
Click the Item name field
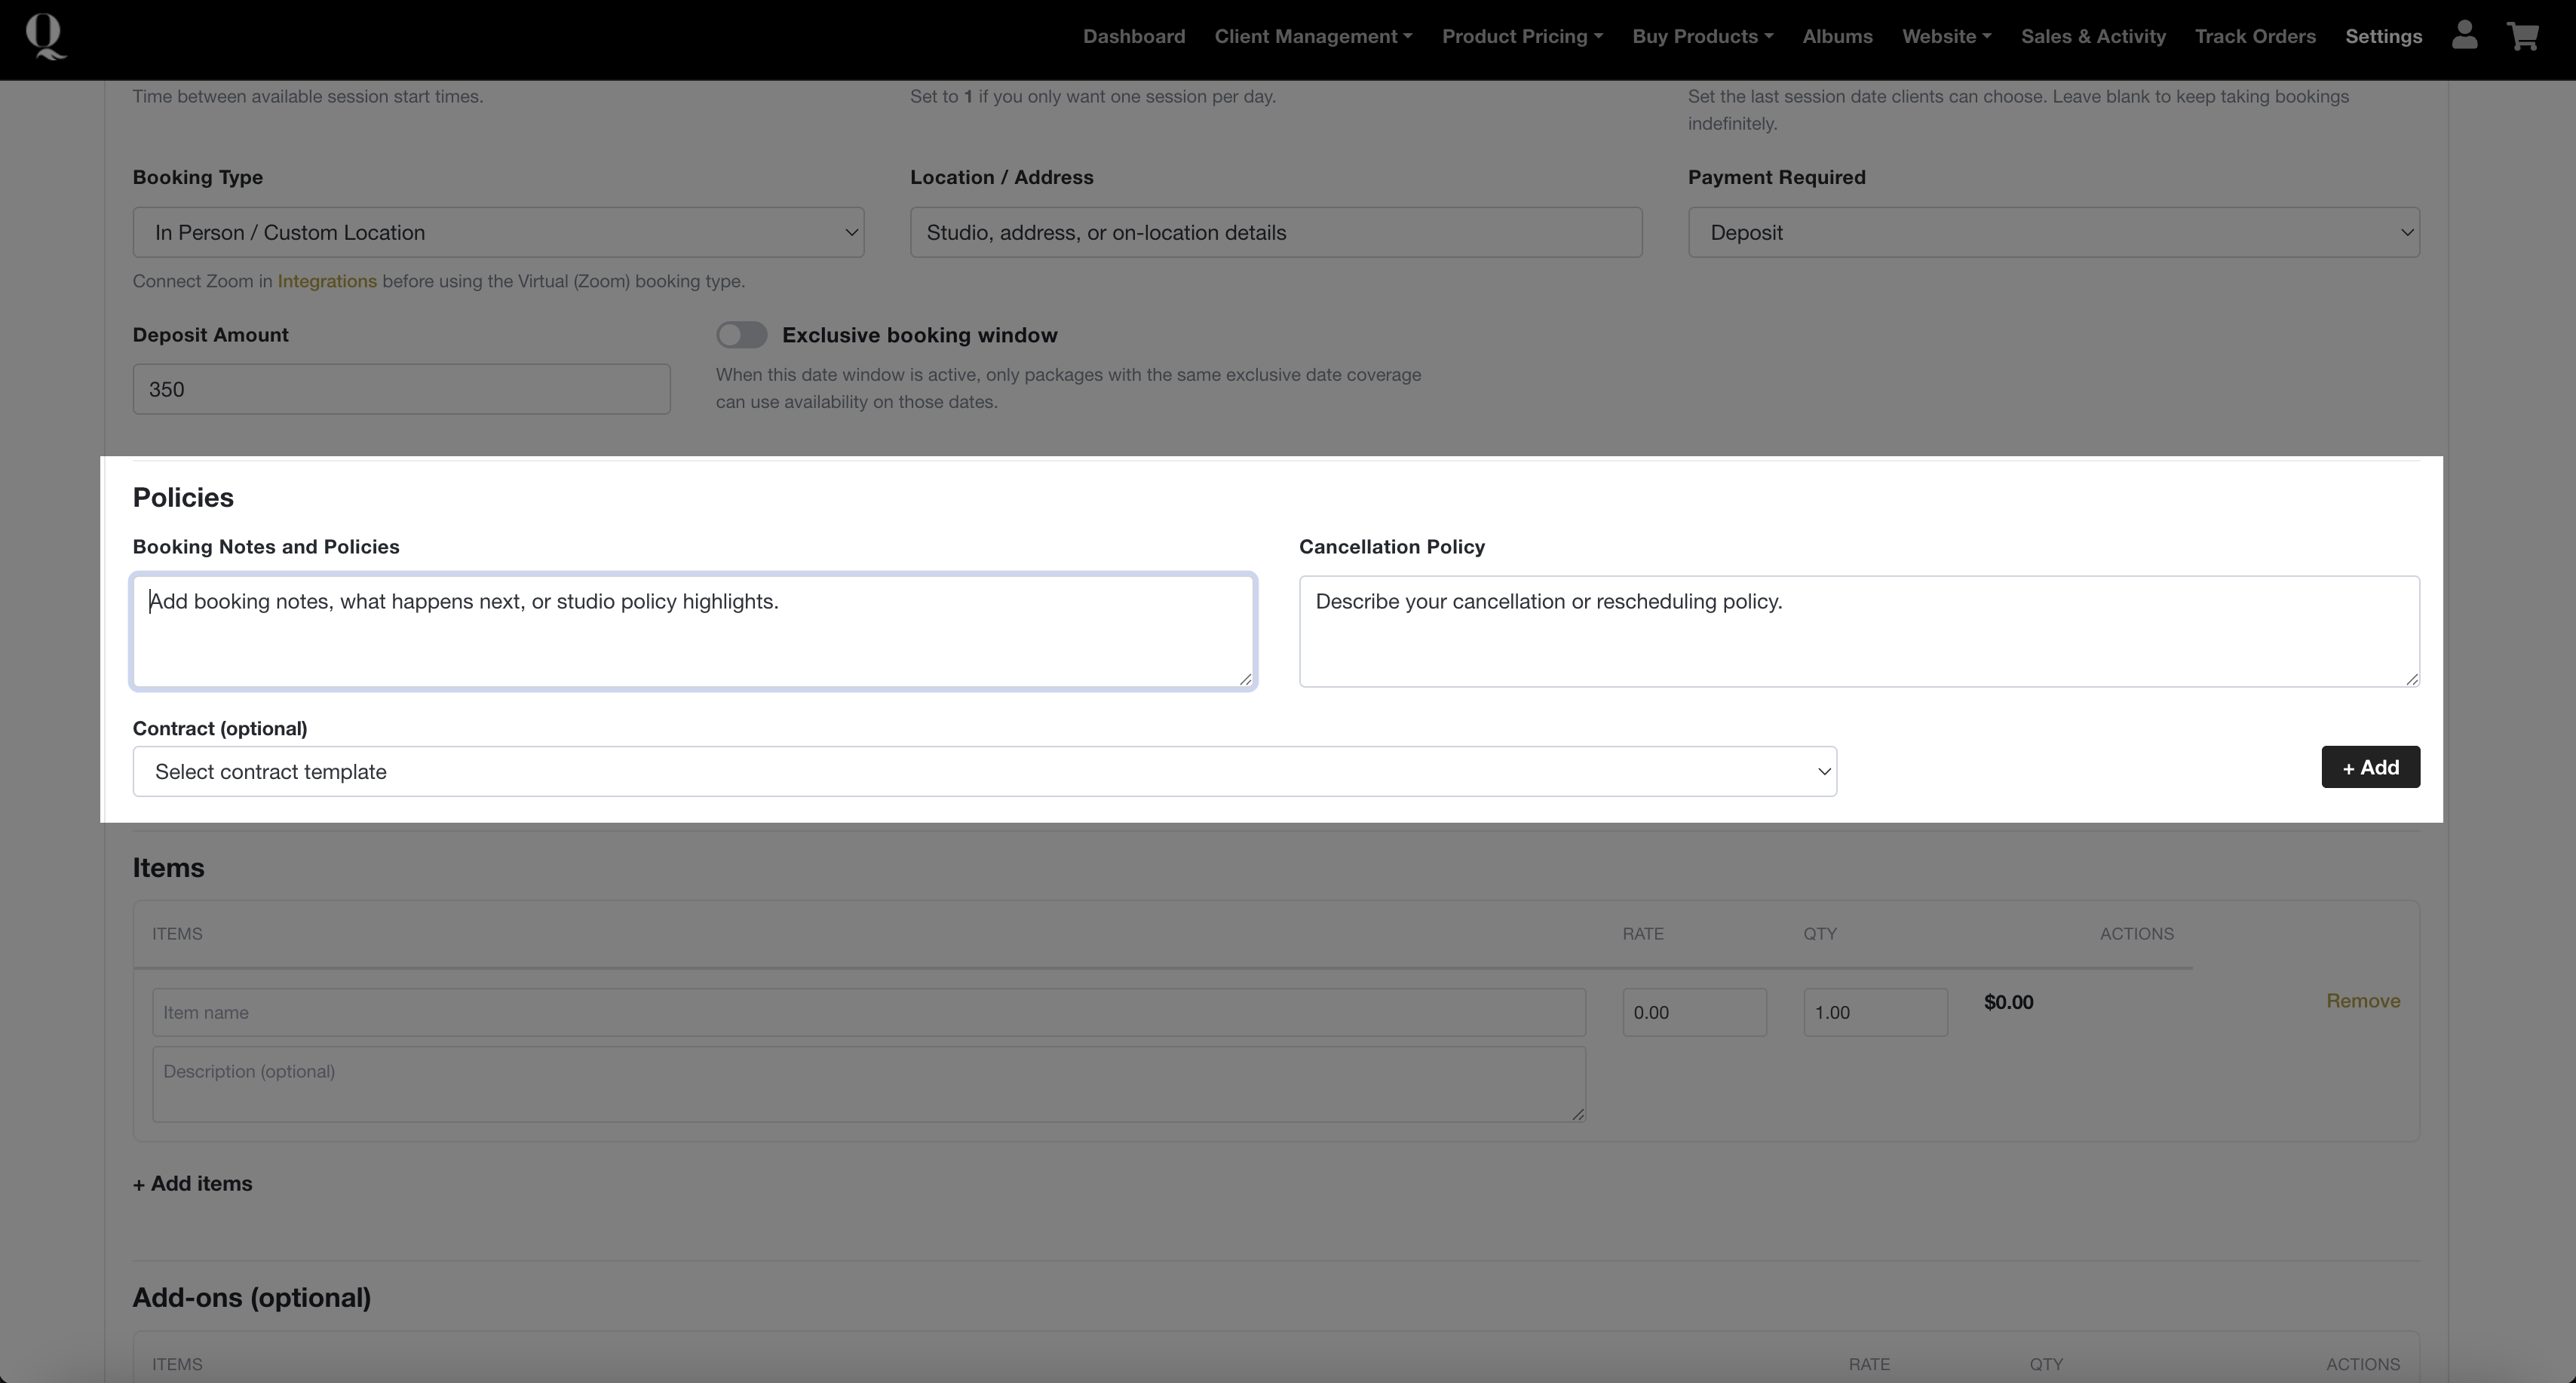[868, 1013]
